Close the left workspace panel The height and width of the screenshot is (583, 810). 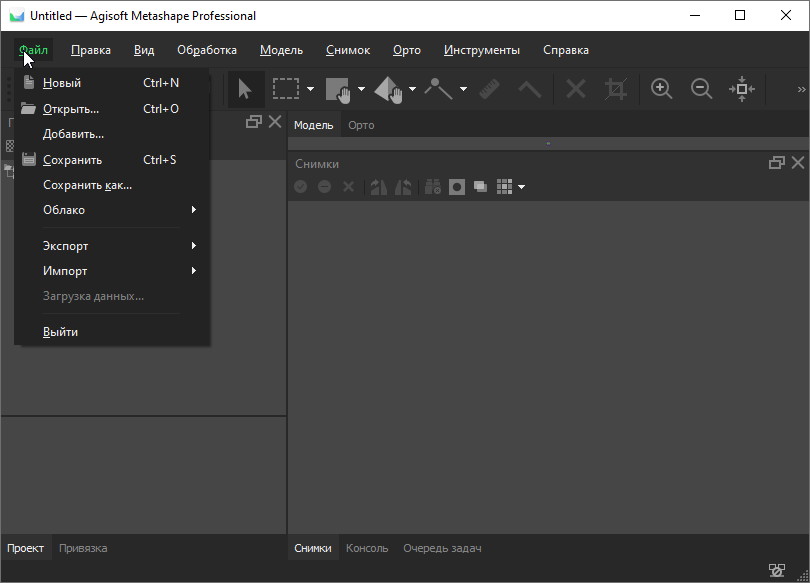(x=275, y=122)
